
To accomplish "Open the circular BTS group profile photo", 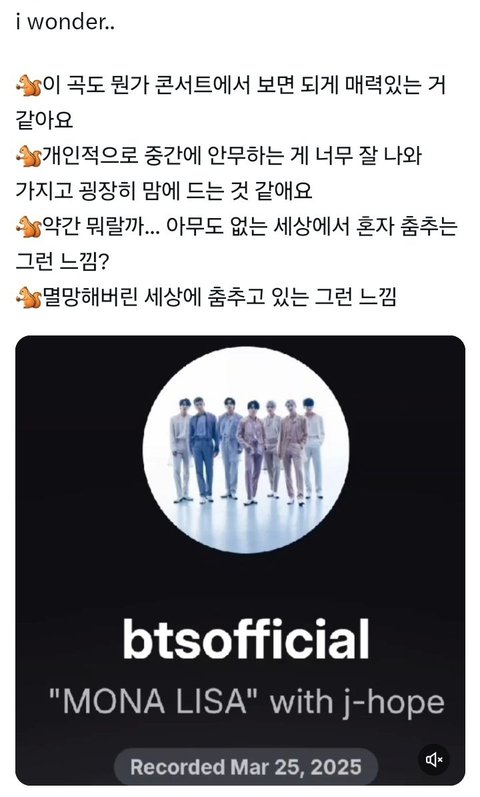I will 246,449.
